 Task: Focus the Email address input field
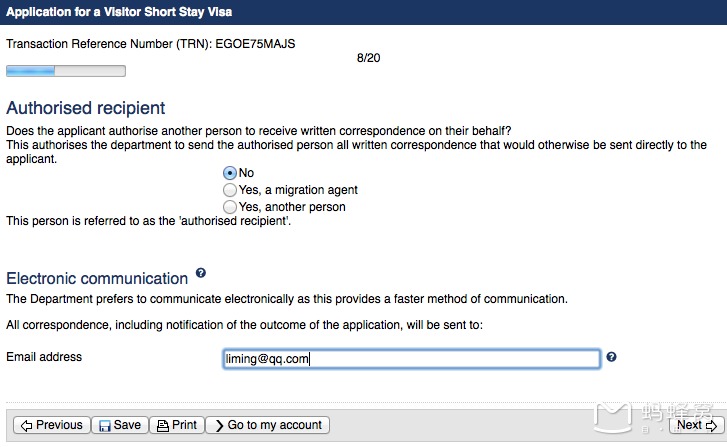(411, 359)
